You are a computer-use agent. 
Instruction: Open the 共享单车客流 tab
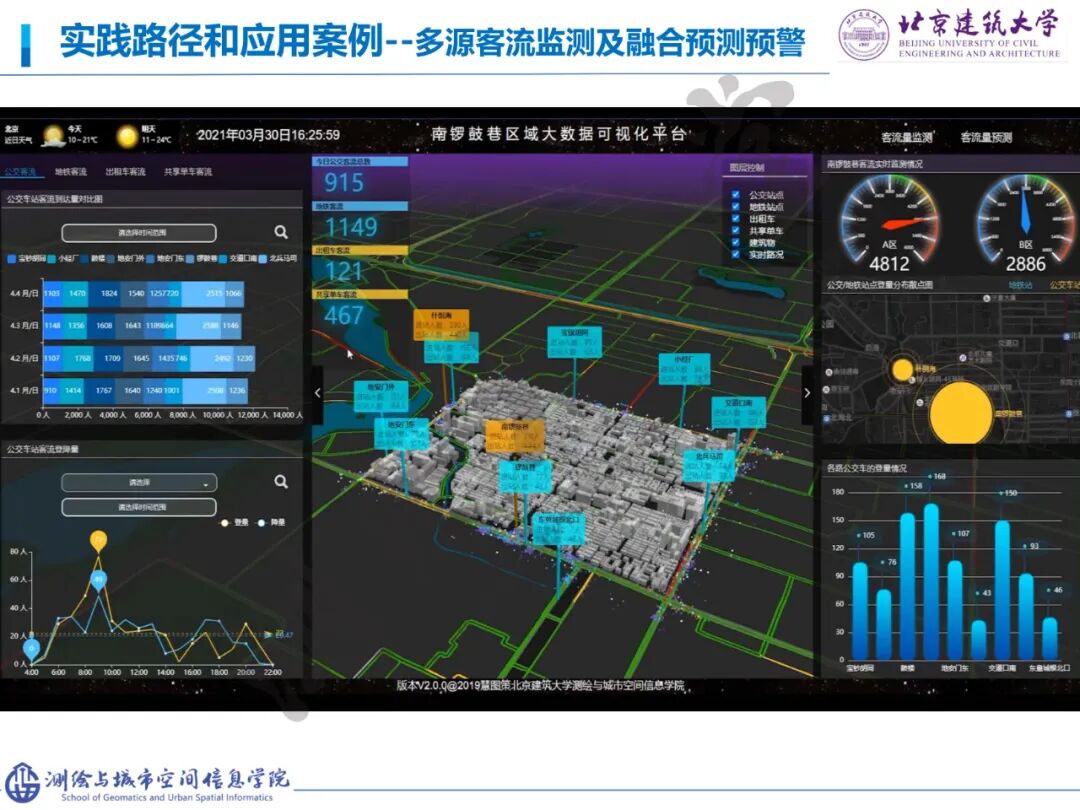click(x=188, y=172)
